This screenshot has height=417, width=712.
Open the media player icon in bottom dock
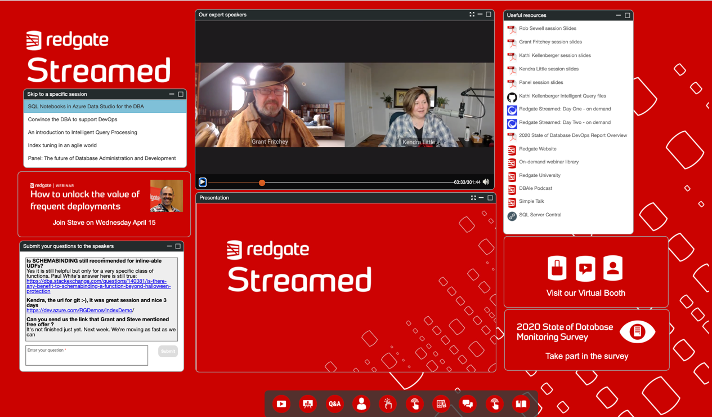tap(281, 403)
